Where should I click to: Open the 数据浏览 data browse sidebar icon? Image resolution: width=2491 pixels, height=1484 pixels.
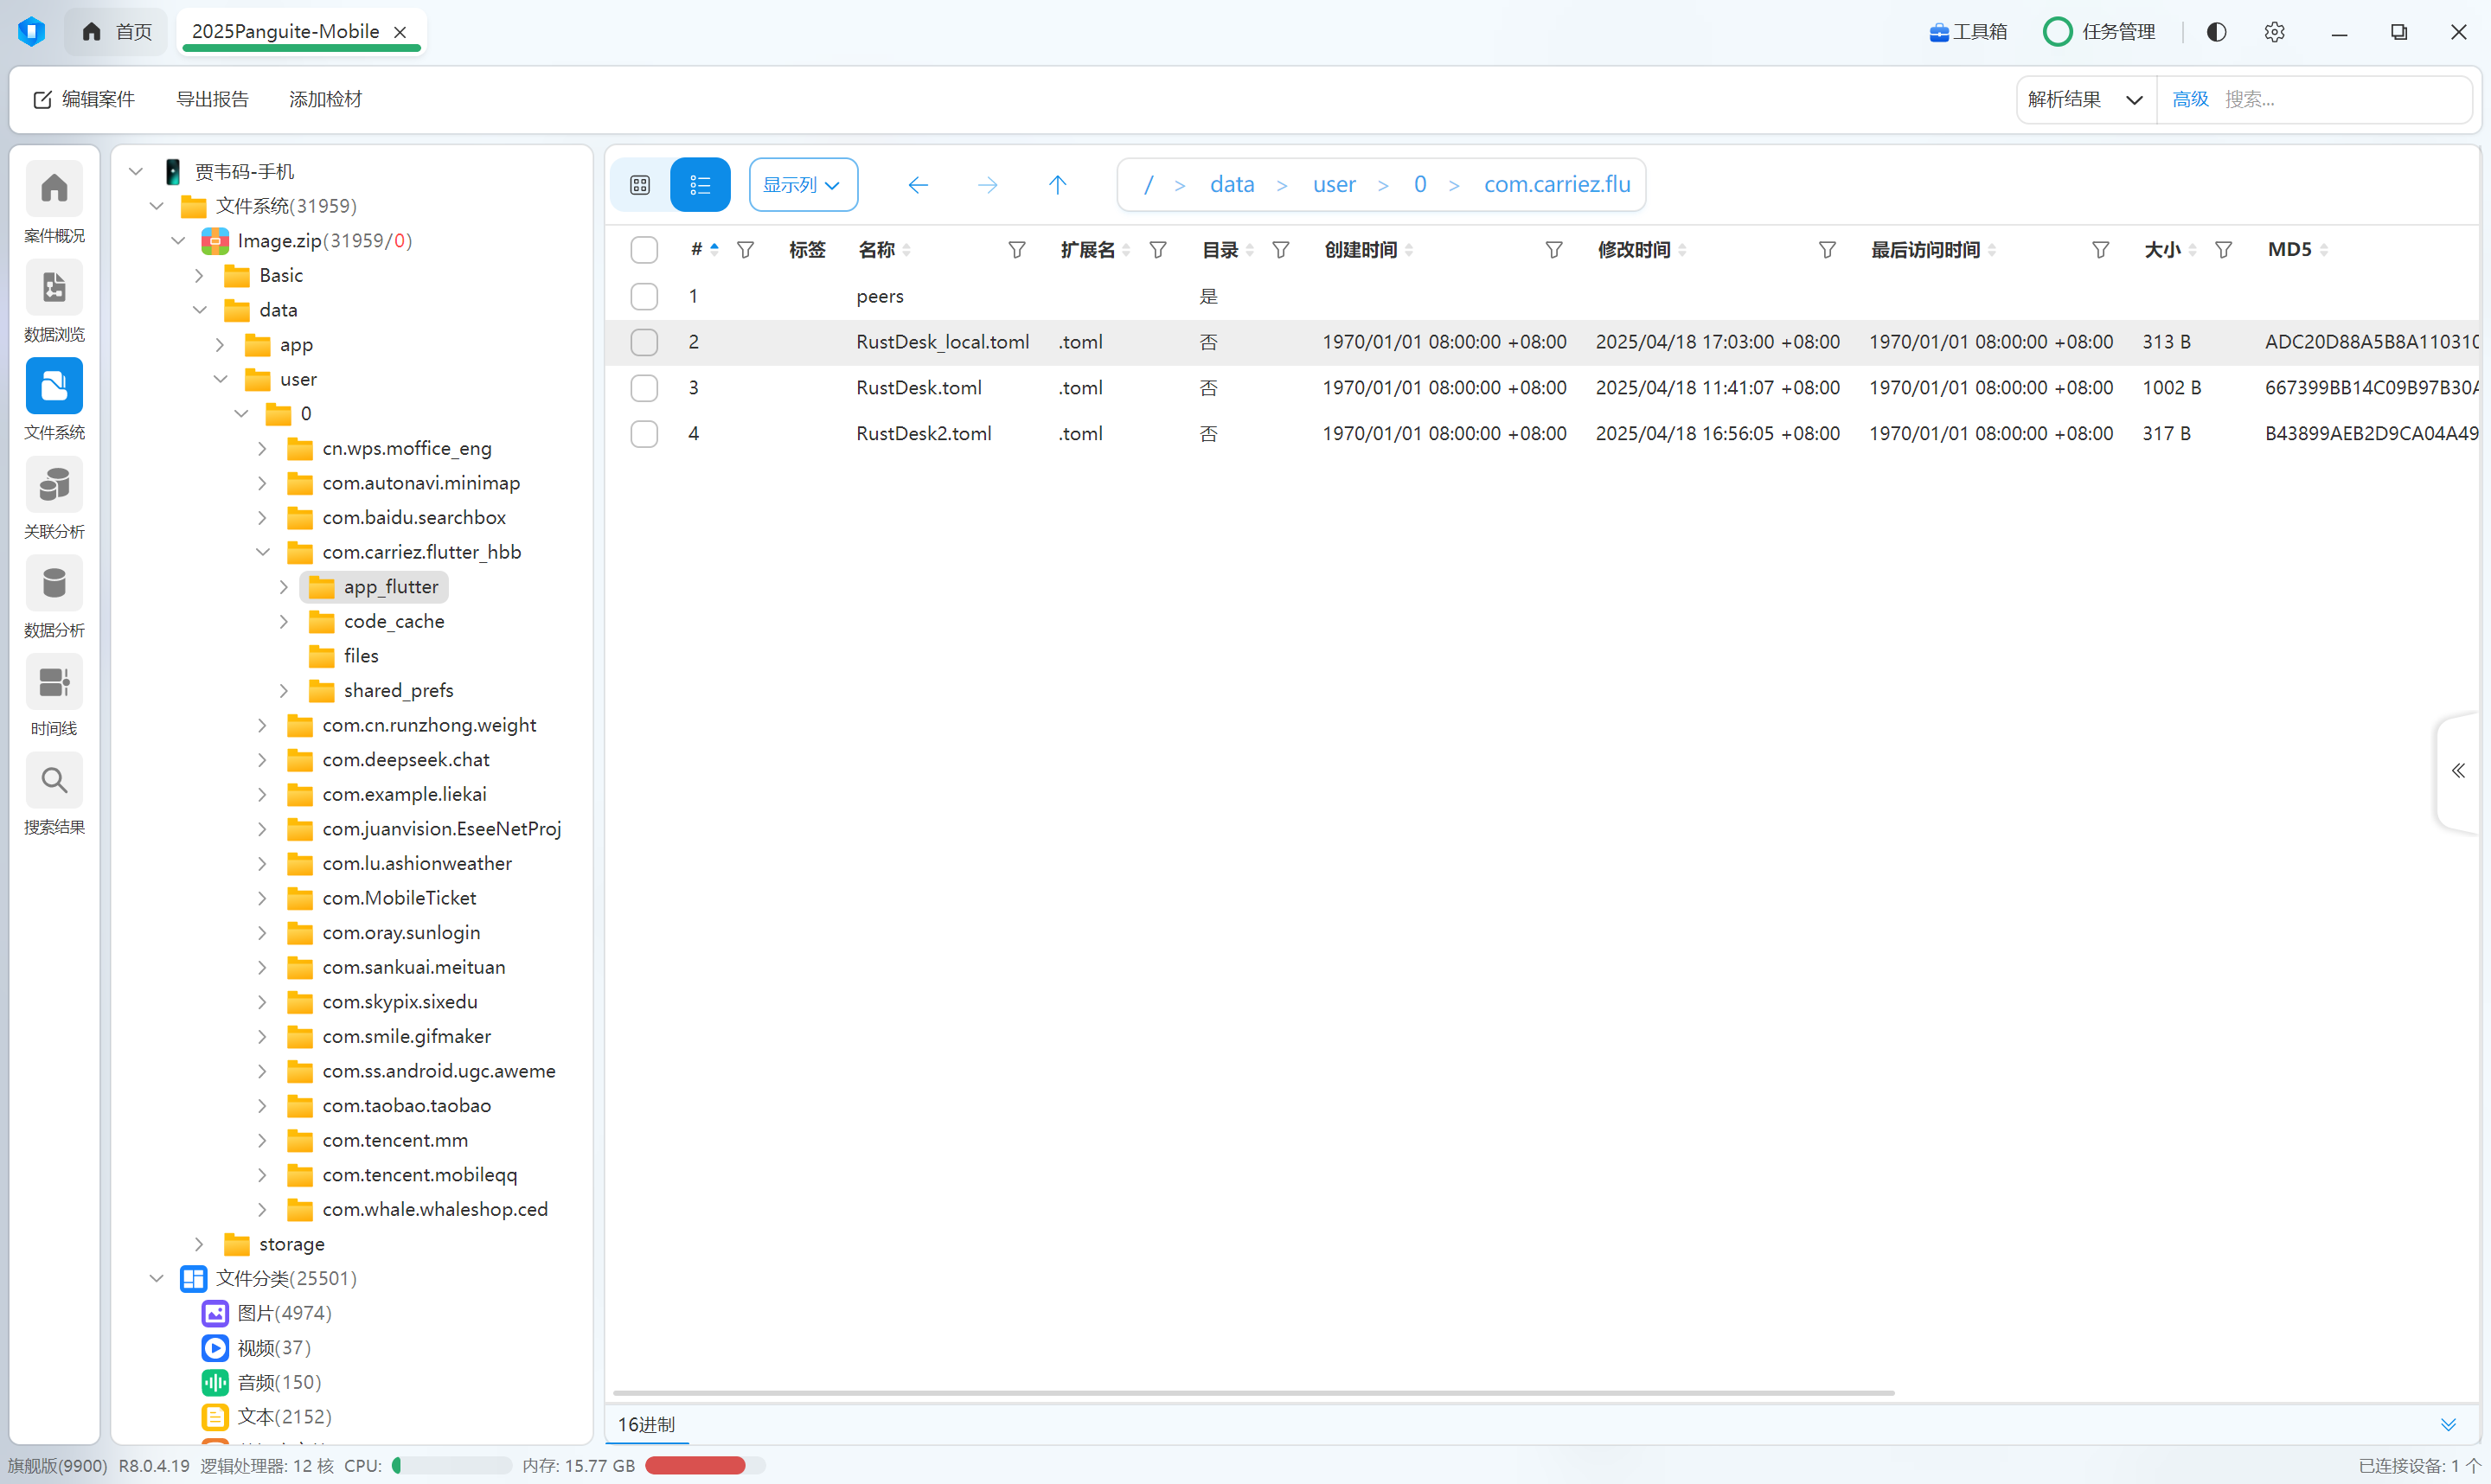(54, 289)
